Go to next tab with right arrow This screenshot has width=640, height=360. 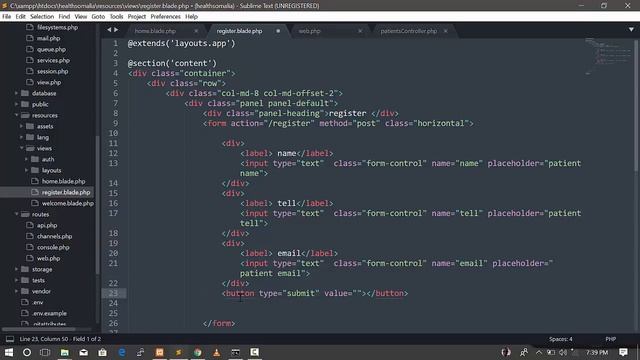click(x=116, y=30)
